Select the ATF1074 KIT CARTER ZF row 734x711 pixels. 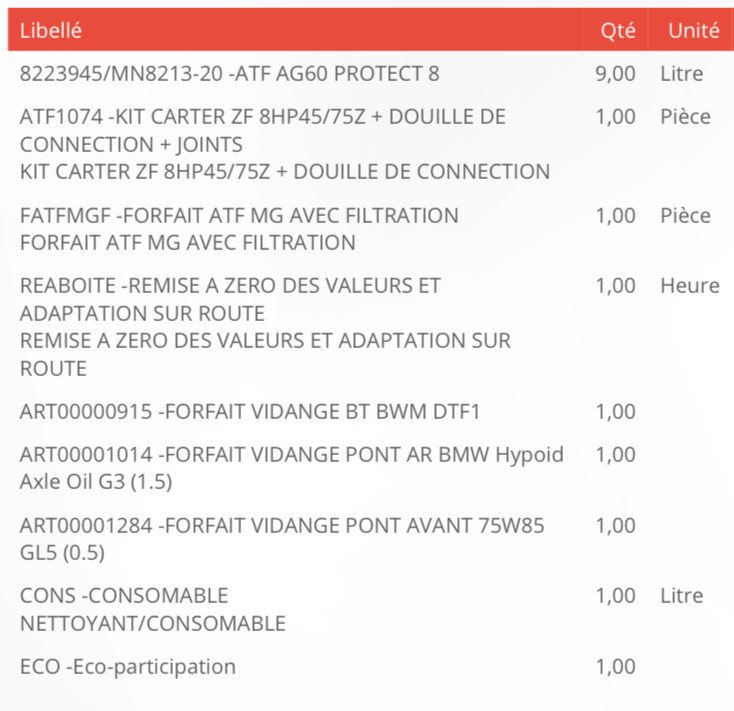[x=371, y=144]
